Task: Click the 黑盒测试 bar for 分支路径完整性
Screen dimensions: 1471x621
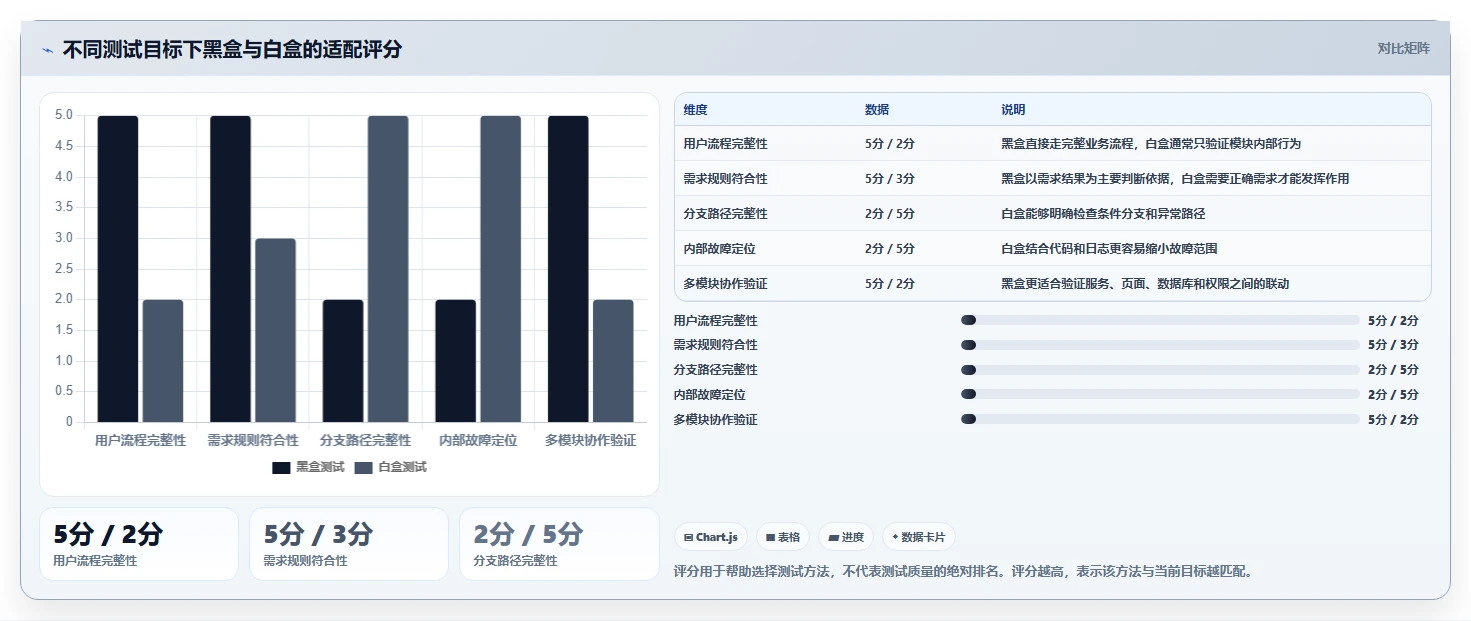Action: tap(343, 361)
